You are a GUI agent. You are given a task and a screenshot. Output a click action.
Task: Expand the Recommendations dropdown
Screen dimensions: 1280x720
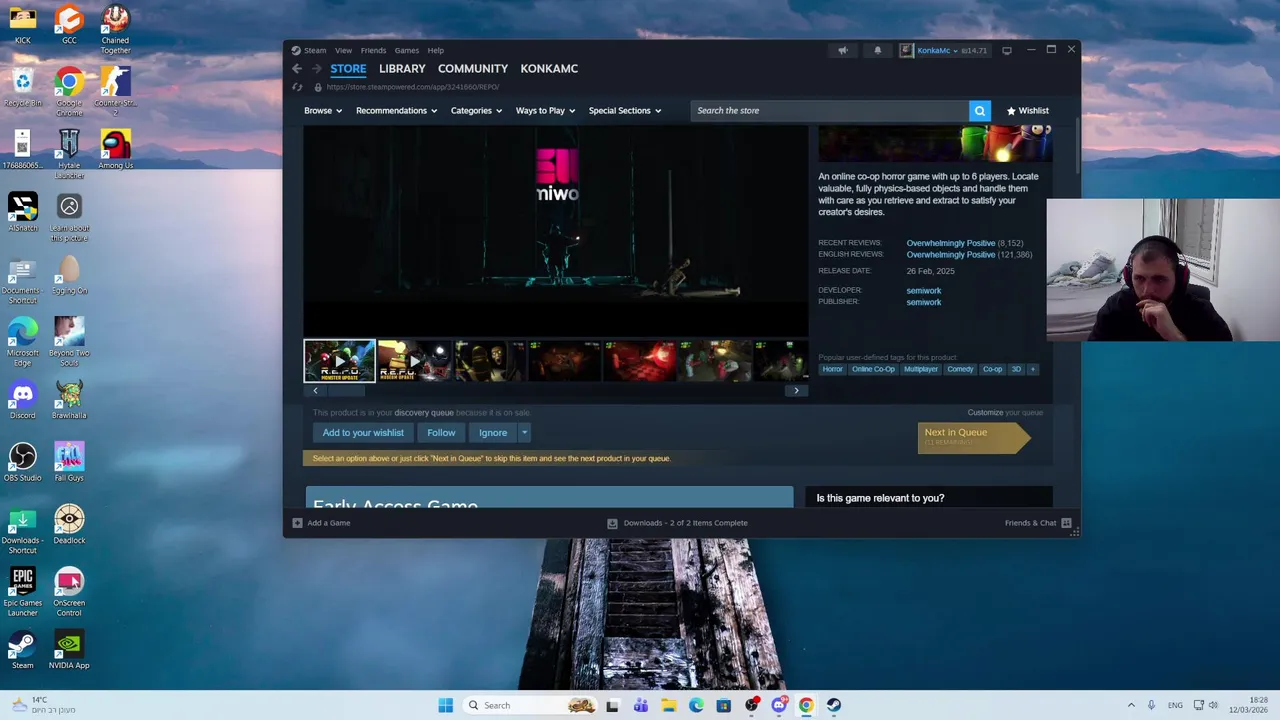(x=396, y=111)
